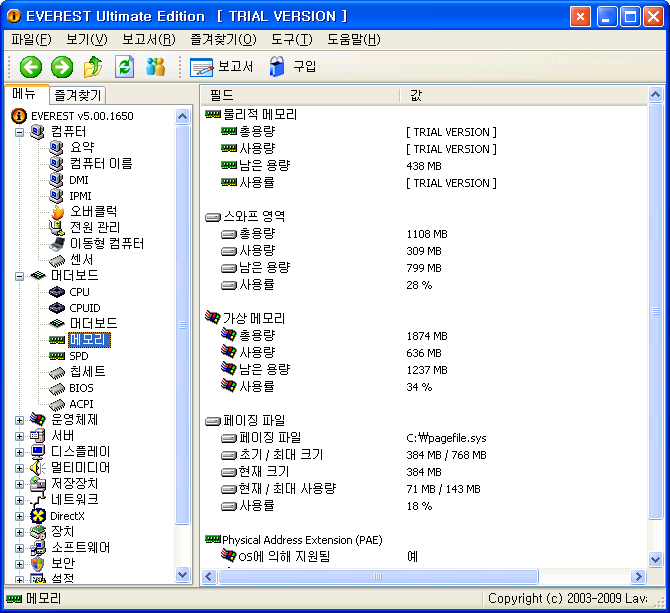This screenshot has height=613, width=670.
Task: Click the 값 column header
Action: point(523,95)
